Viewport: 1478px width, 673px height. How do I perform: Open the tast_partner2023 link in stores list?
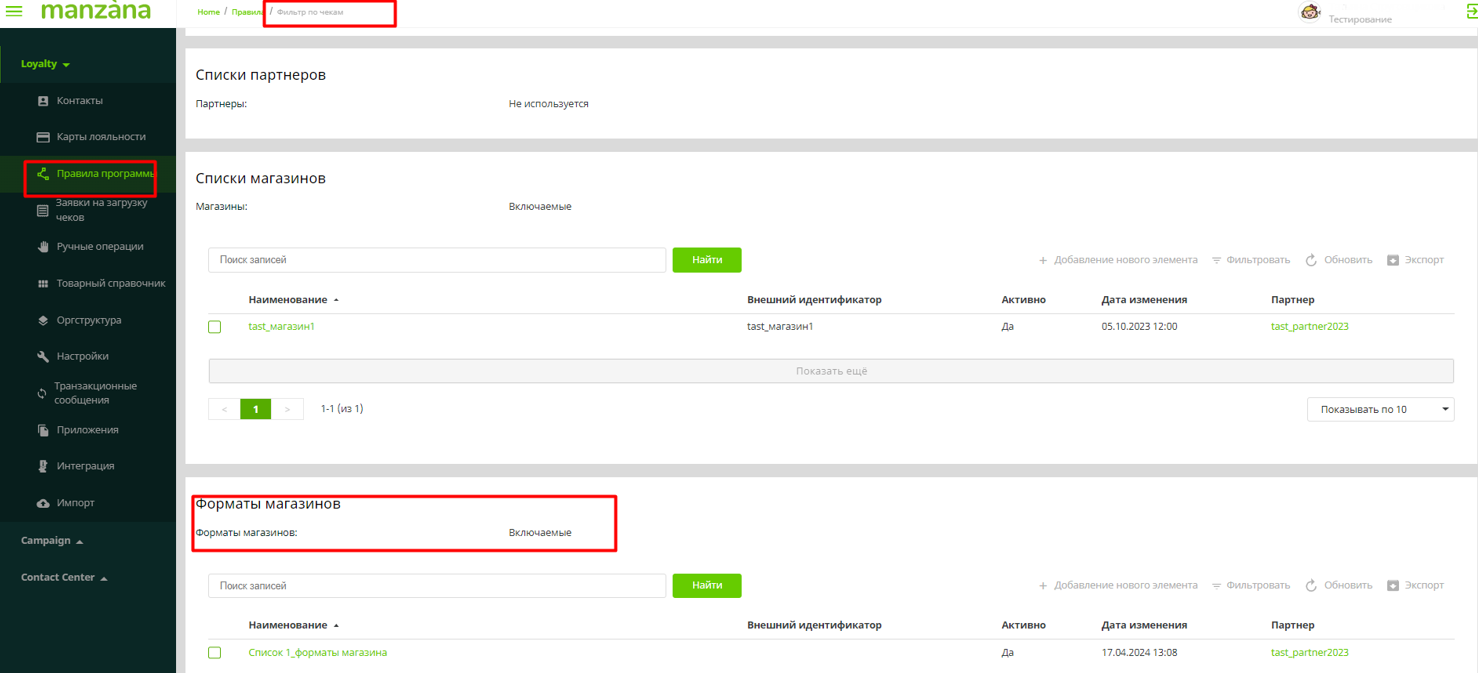point(1309,327)
